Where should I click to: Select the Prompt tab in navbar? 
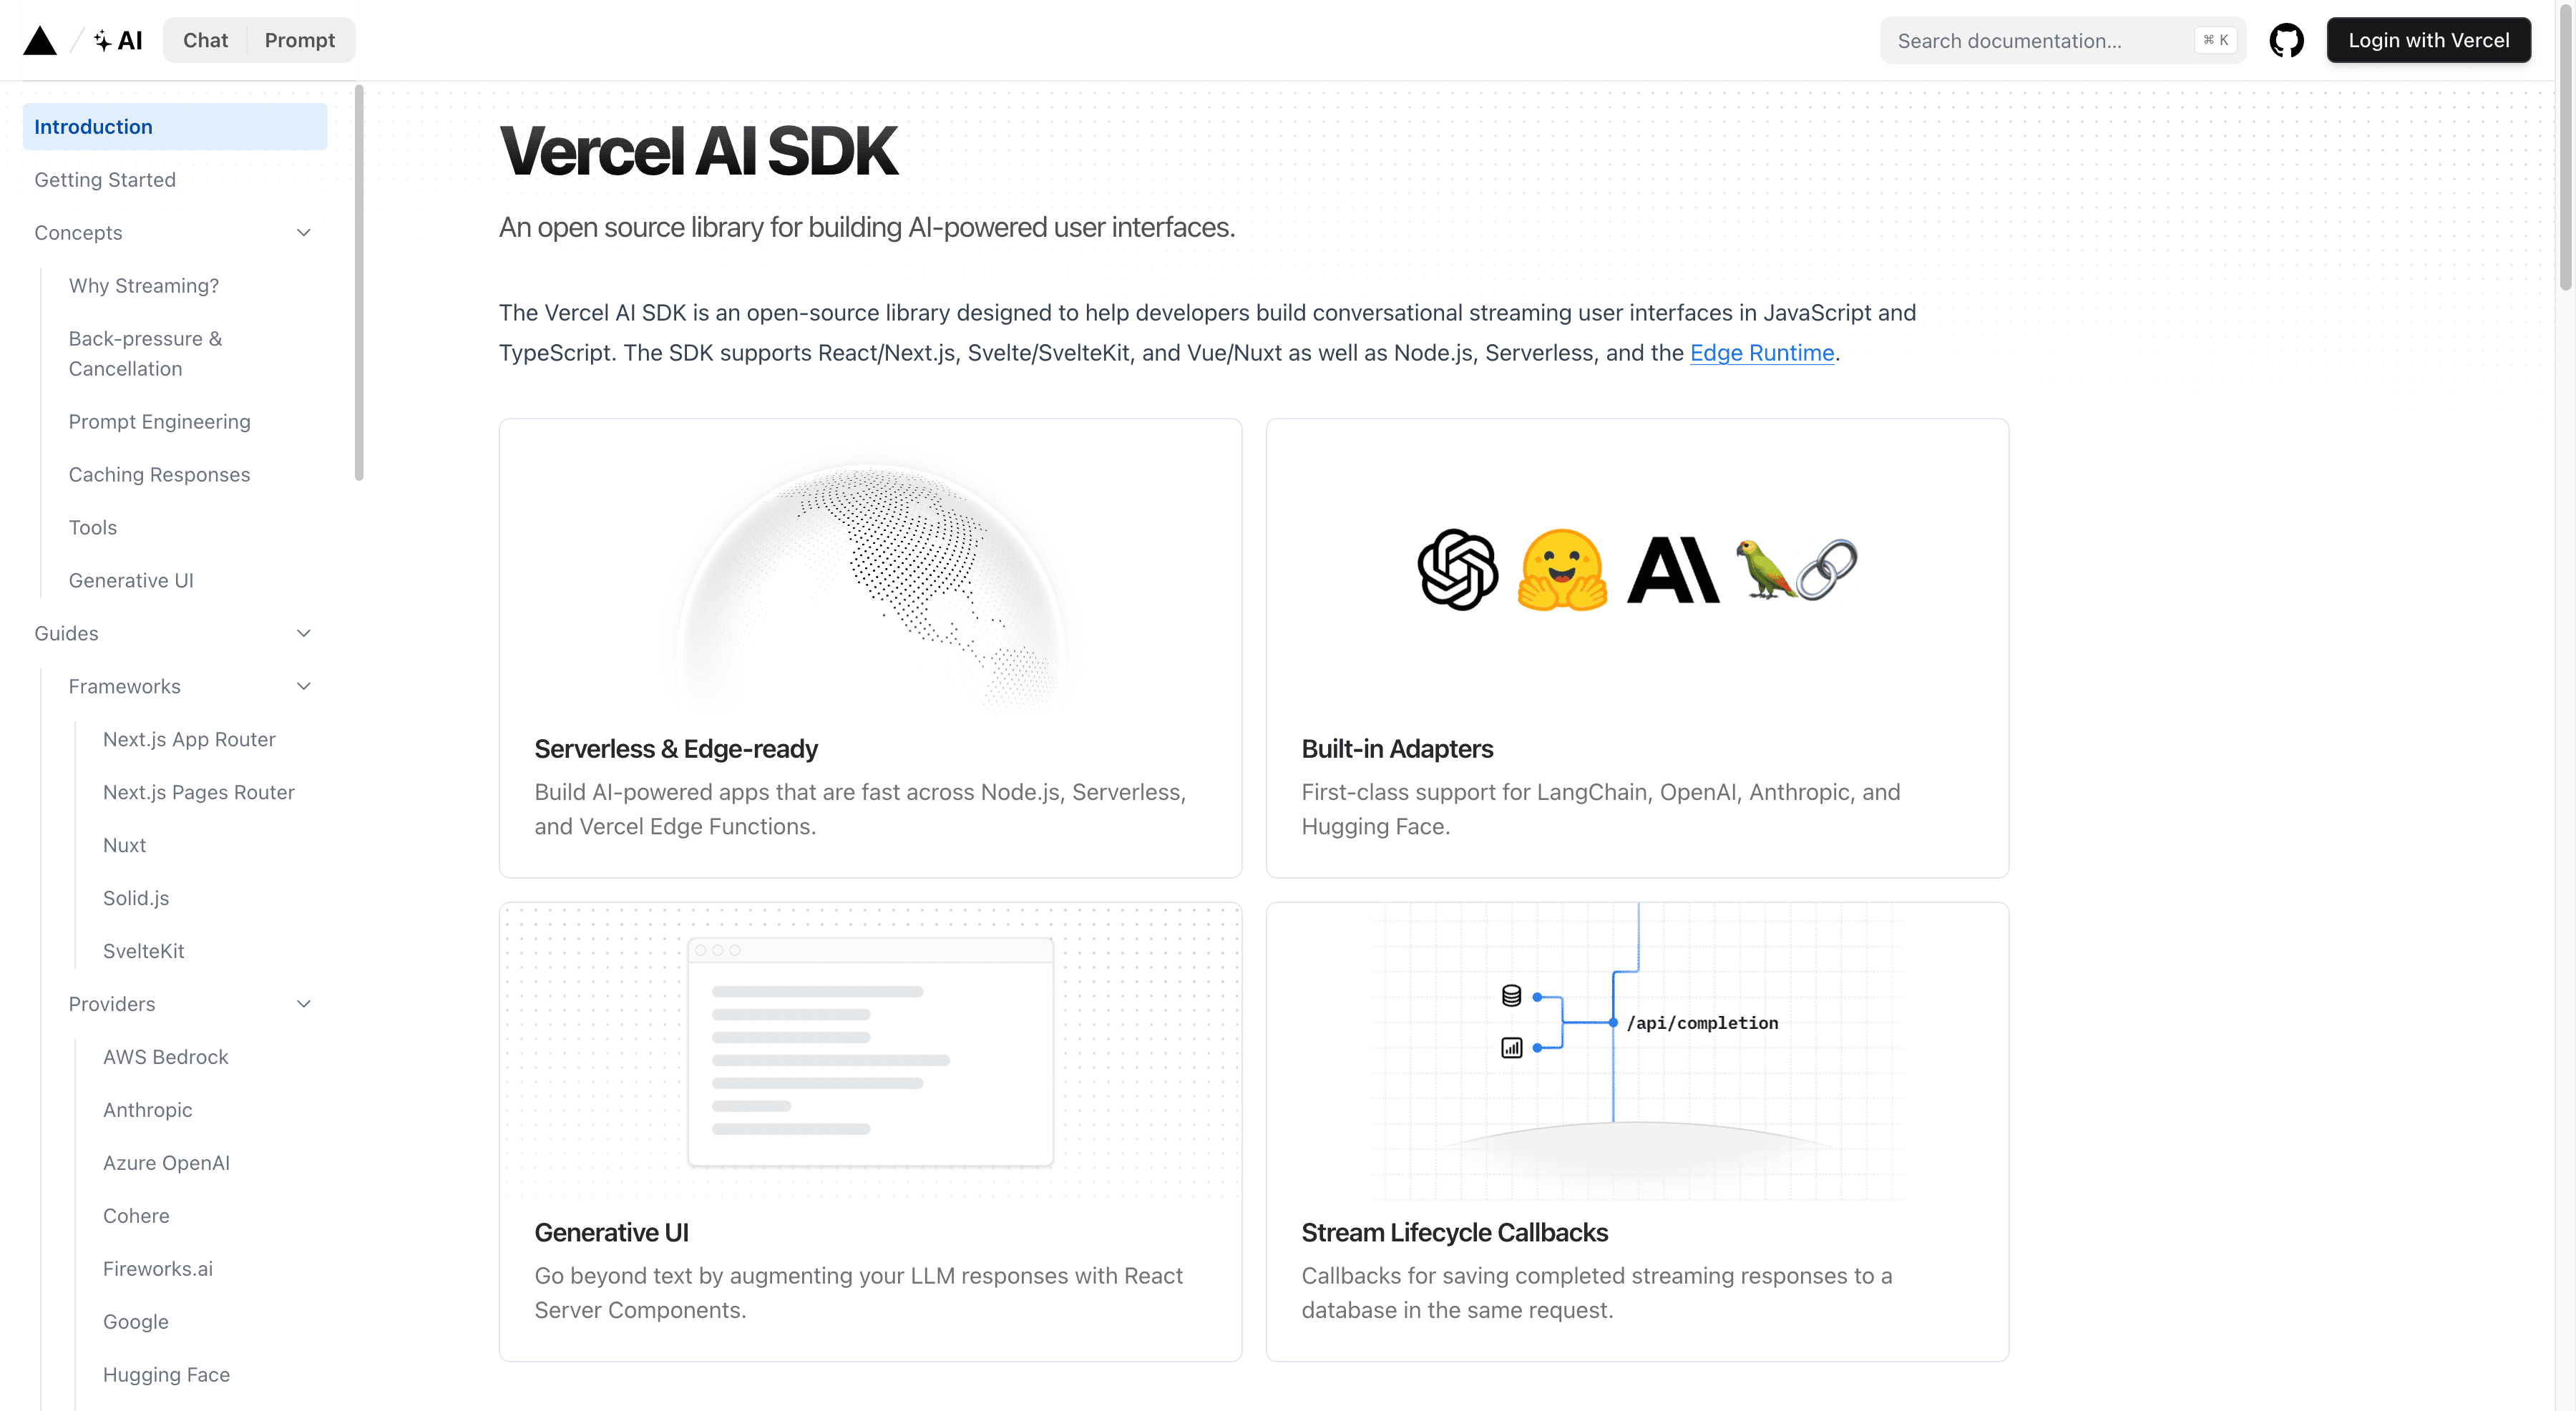(x=301, y=38)
